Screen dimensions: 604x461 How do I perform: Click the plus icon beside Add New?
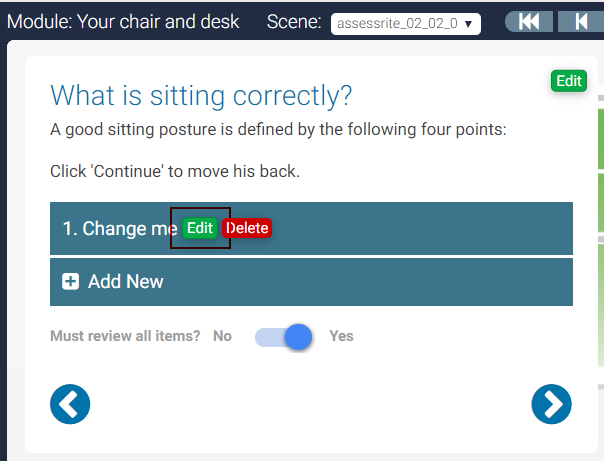(71, 282)
